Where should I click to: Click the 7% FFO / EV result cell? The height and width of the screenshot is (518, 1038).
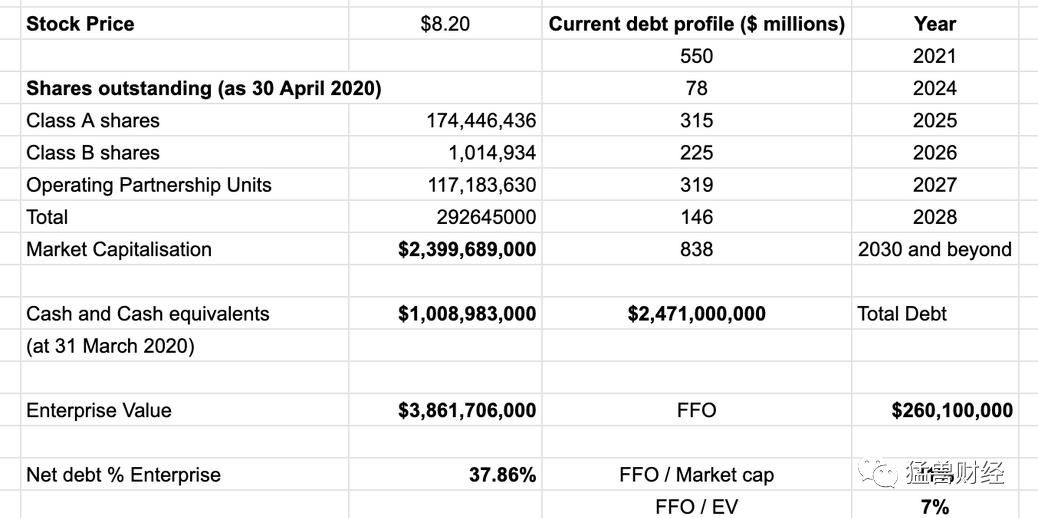click(x=934, y=507)
